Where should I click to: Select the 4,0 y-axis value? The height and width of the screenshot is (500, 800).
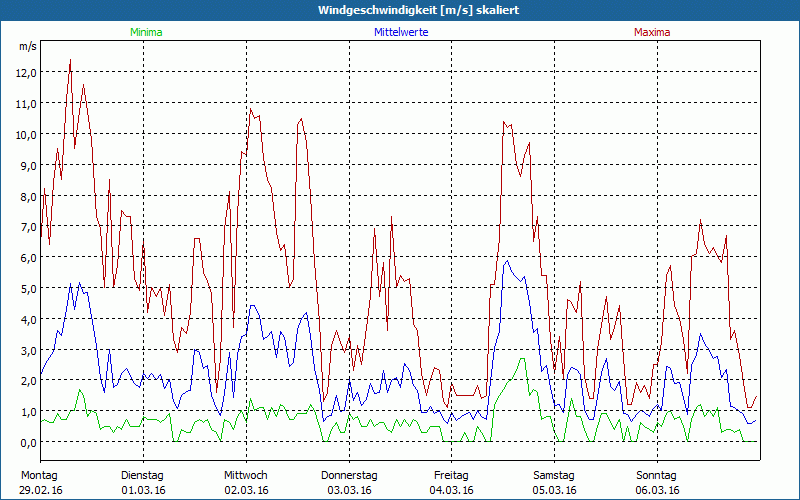pos(28,319)
